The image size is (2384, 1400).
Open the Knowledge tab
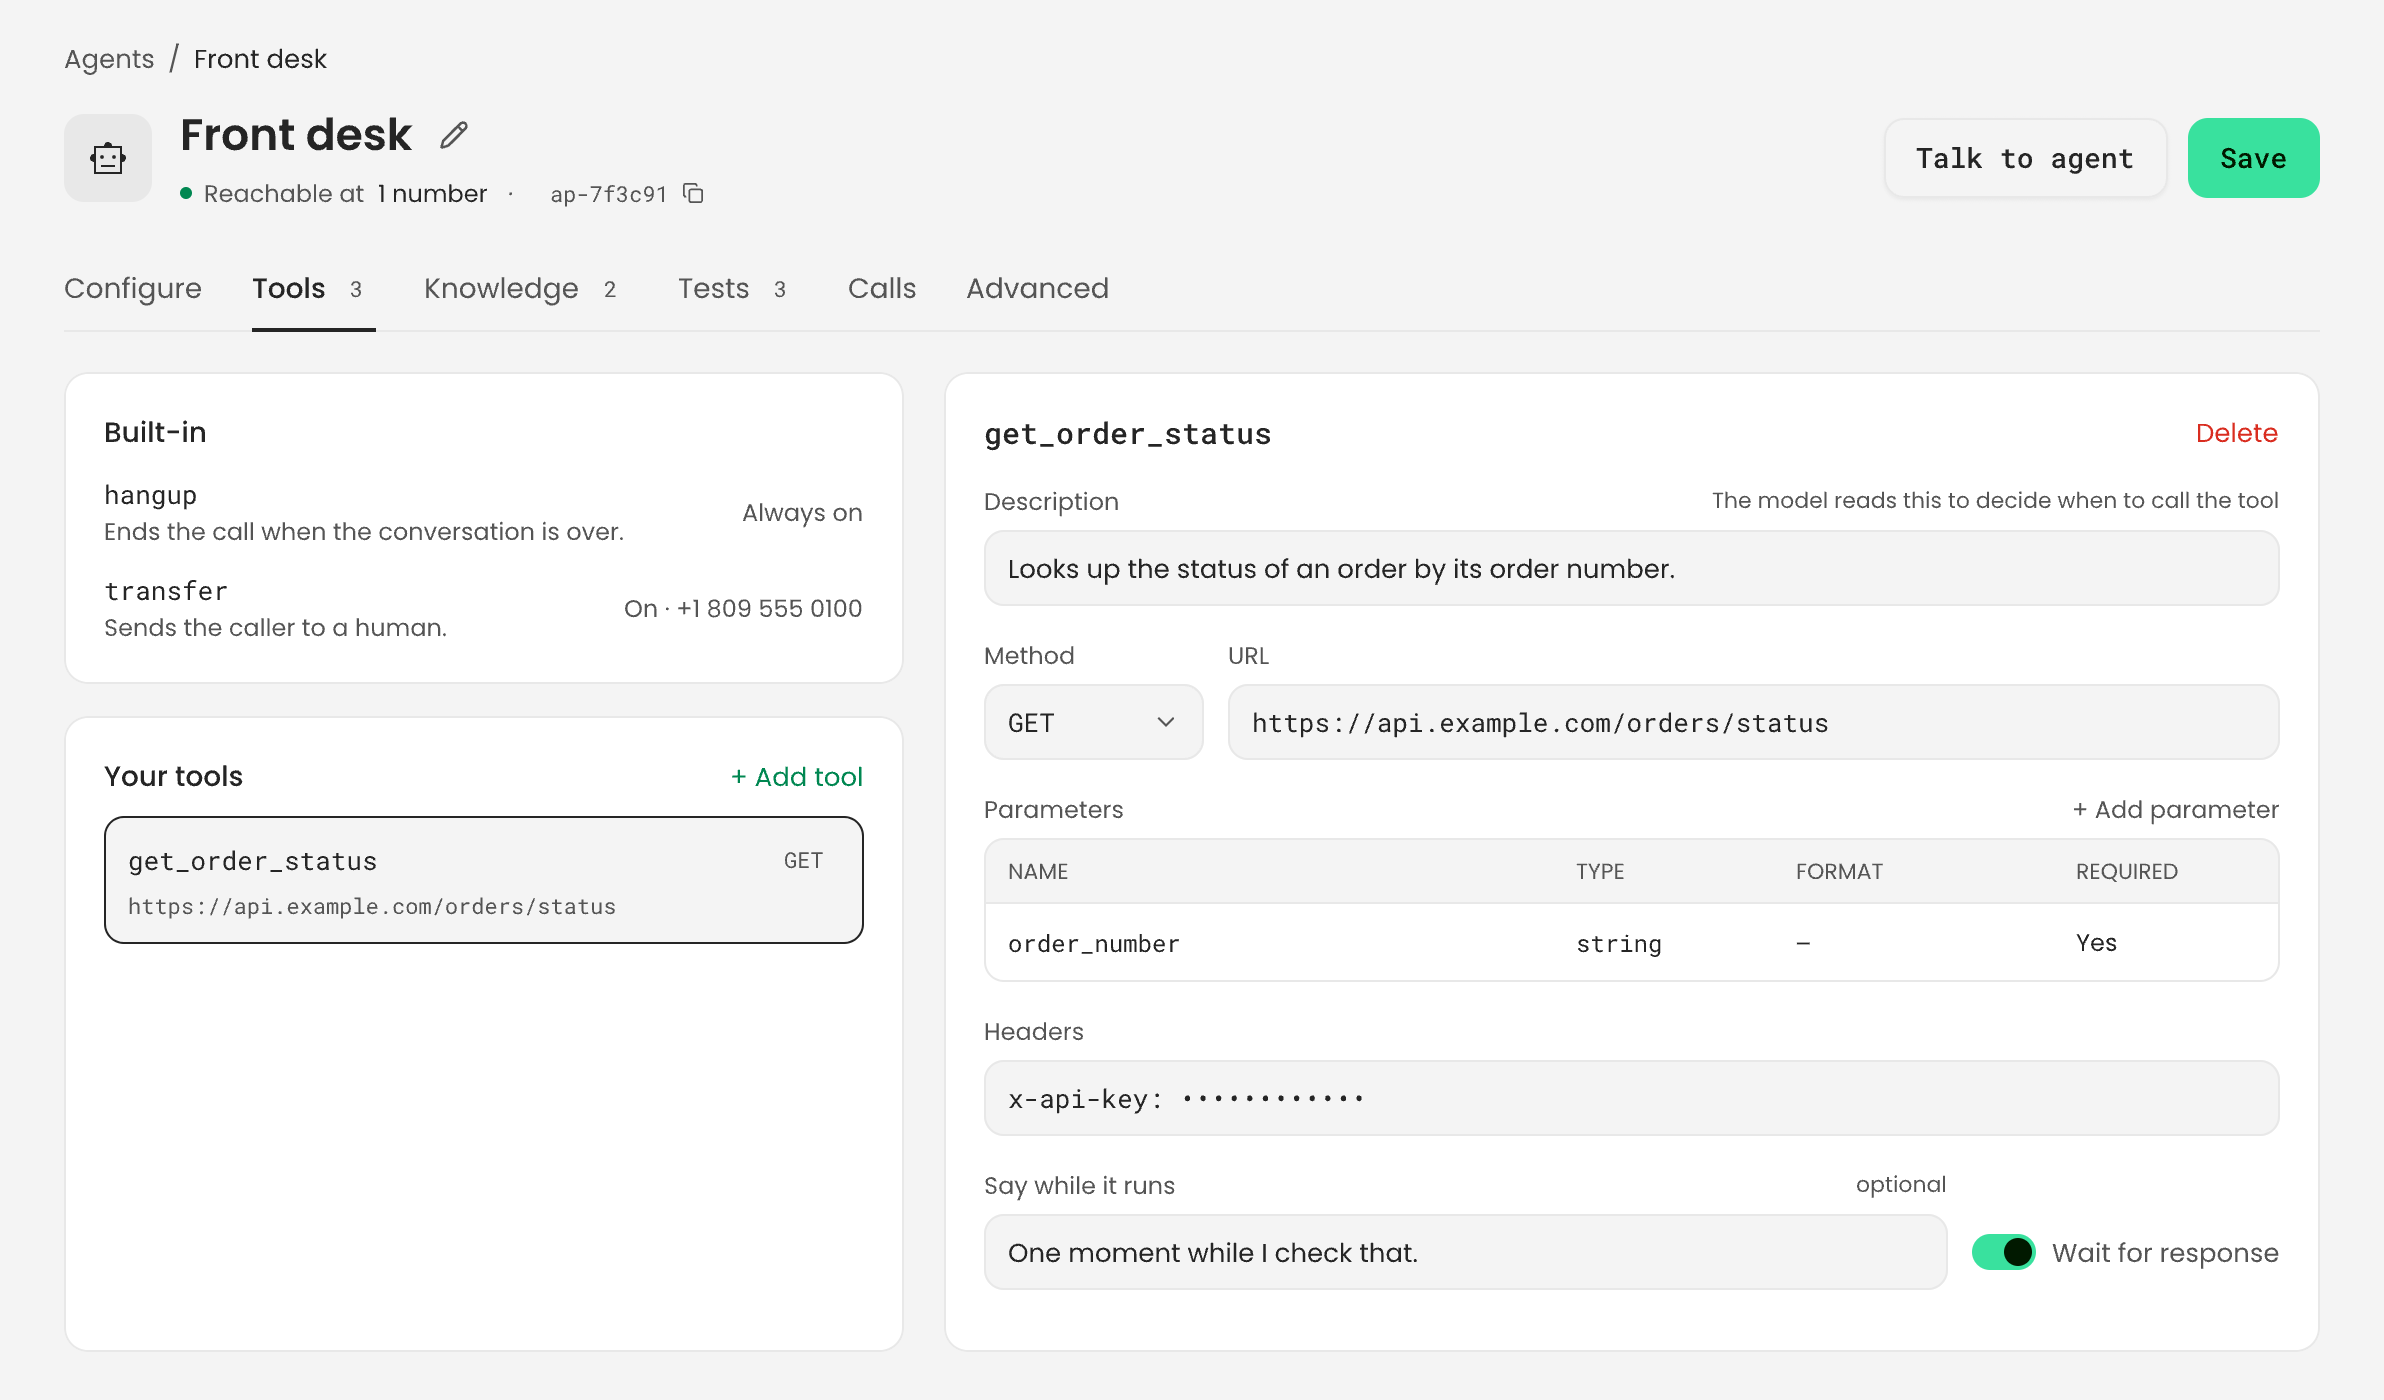(x=520, y=288)
